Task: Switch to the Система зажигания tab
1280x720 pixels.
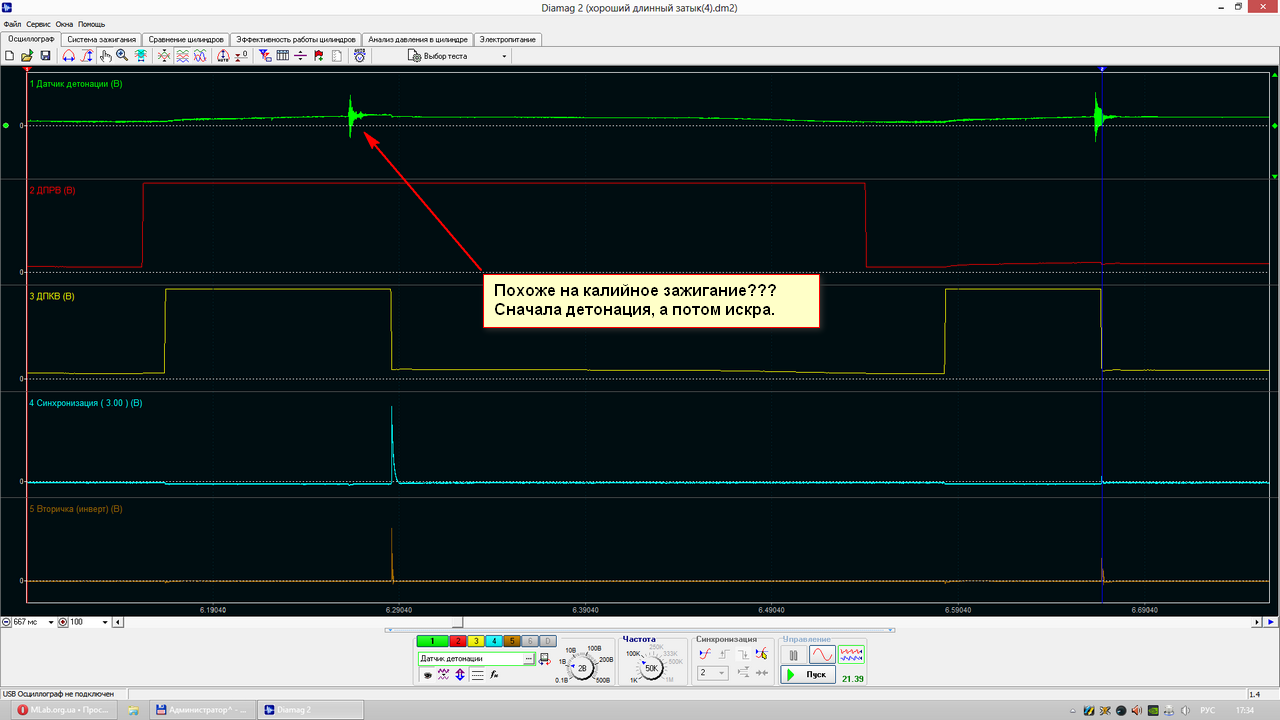Action: click(x=101, y=39)
